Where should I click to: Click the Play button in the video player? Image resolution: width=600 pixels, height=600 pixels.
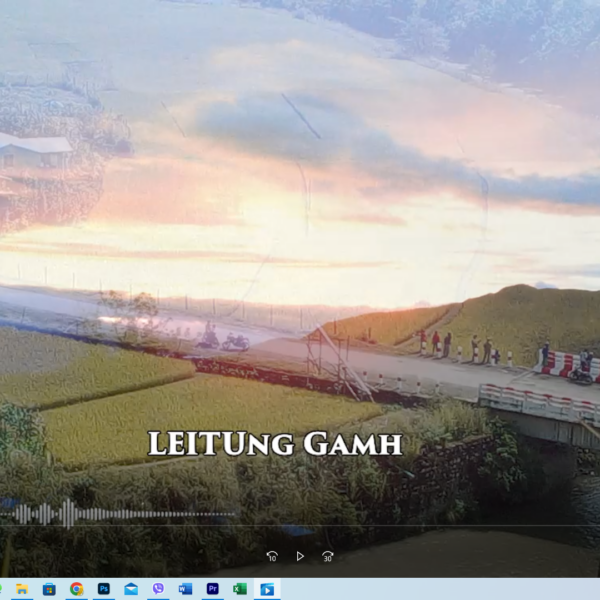[x=300, y=556]
